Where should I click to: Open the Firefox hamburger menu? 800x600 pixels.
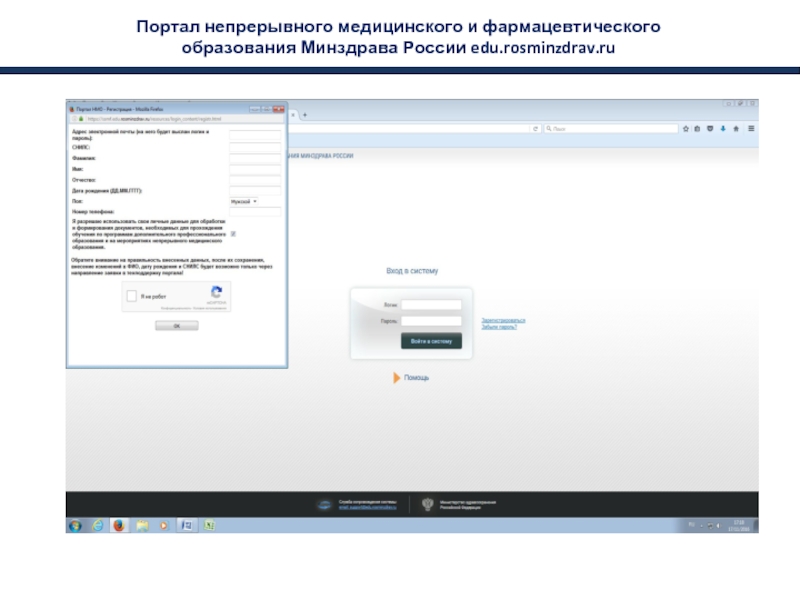coord(750,129)
